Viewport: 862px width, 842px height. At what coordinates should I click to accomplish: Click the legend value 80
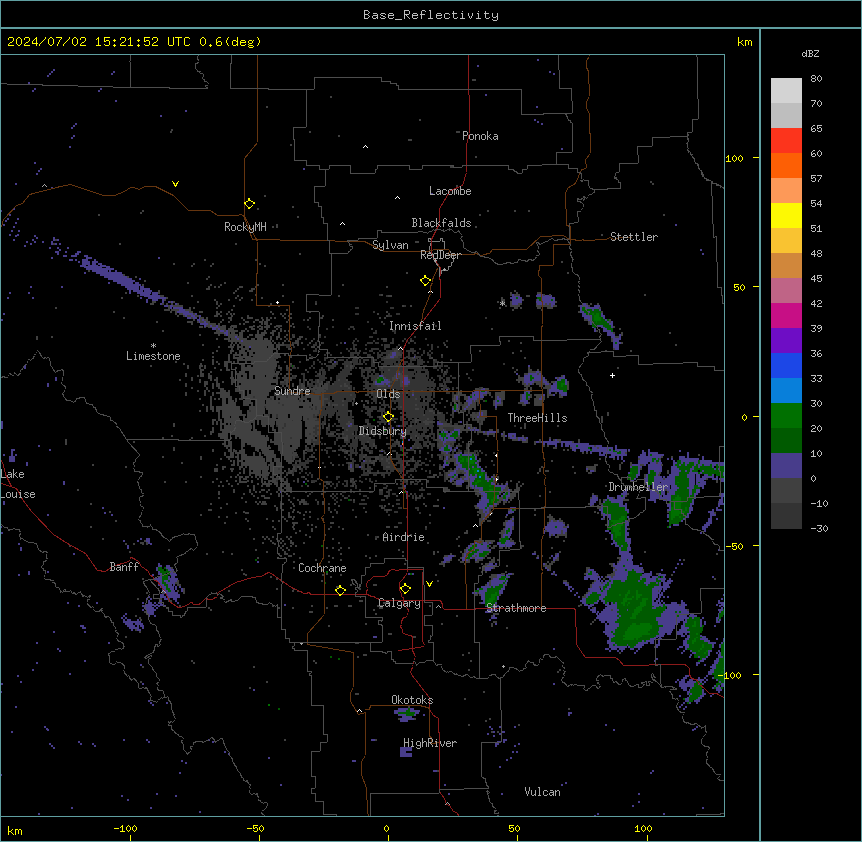[816, 79]
